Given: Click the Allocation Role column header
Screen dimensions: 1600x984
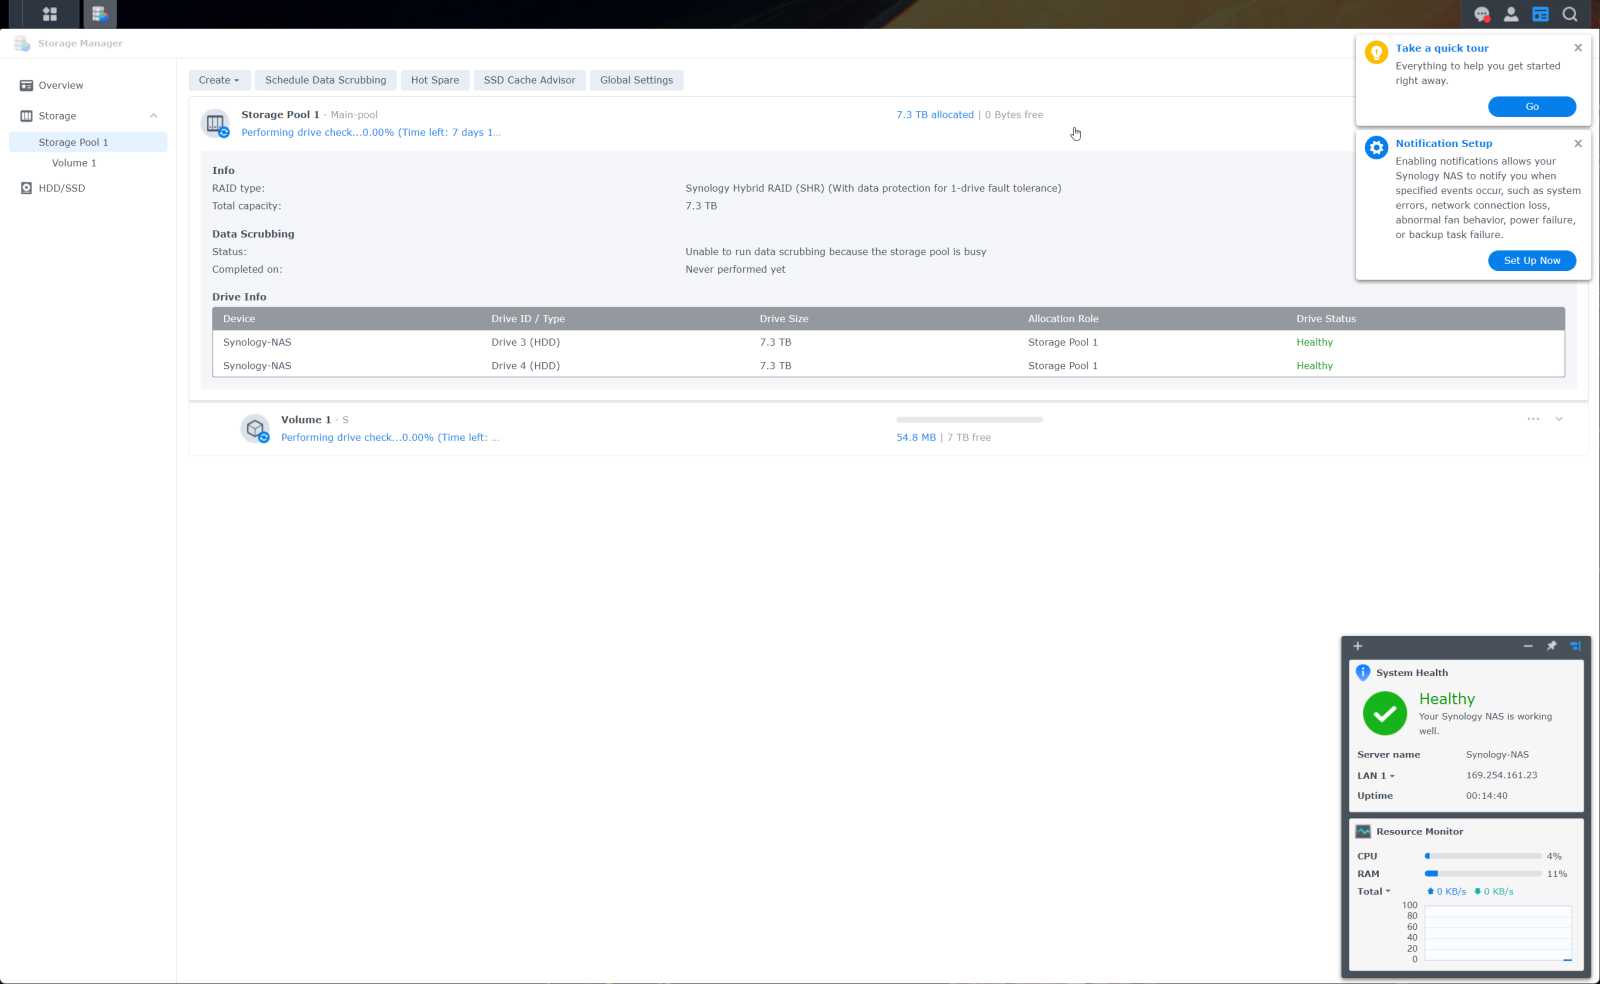Looking at the screenshot, I should (1152, 319).
